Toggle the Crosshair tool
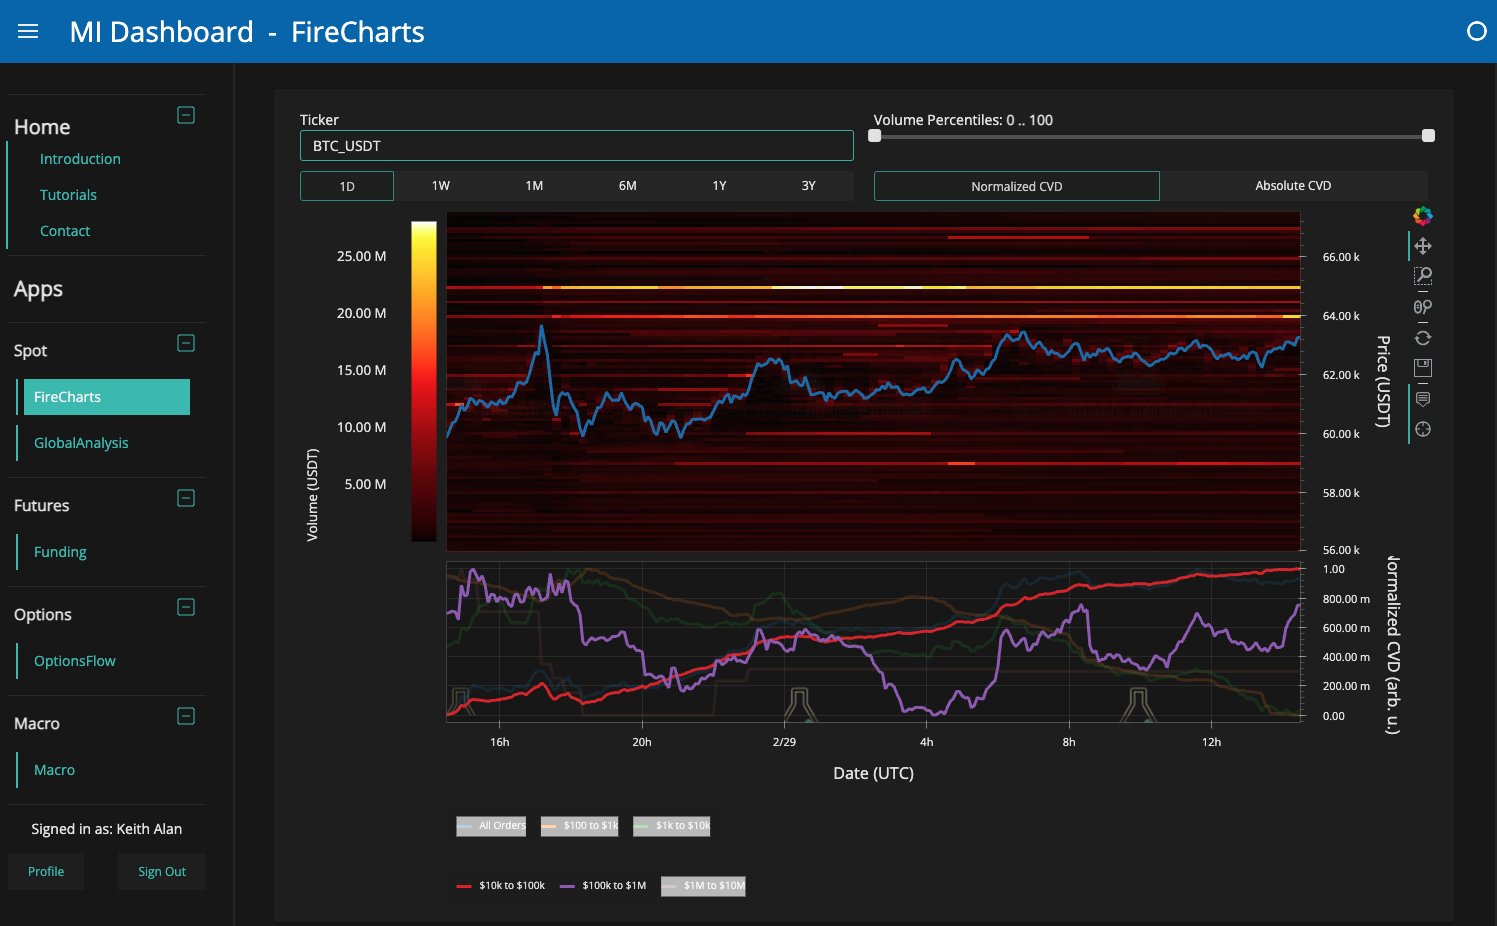 coord(1422,429)
